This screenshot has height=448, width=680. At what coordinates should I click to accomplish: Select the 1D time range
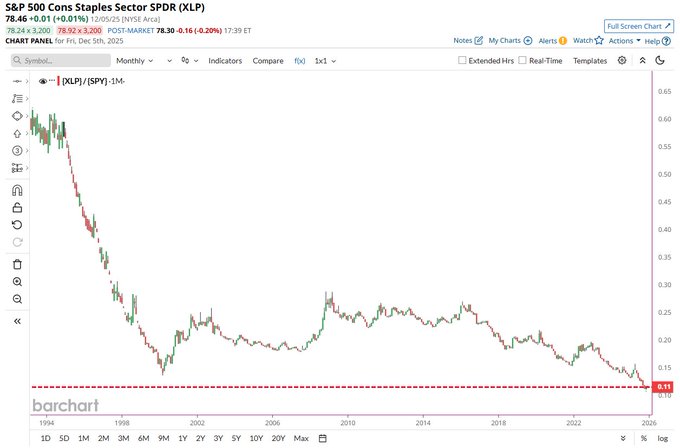(46, 438)
